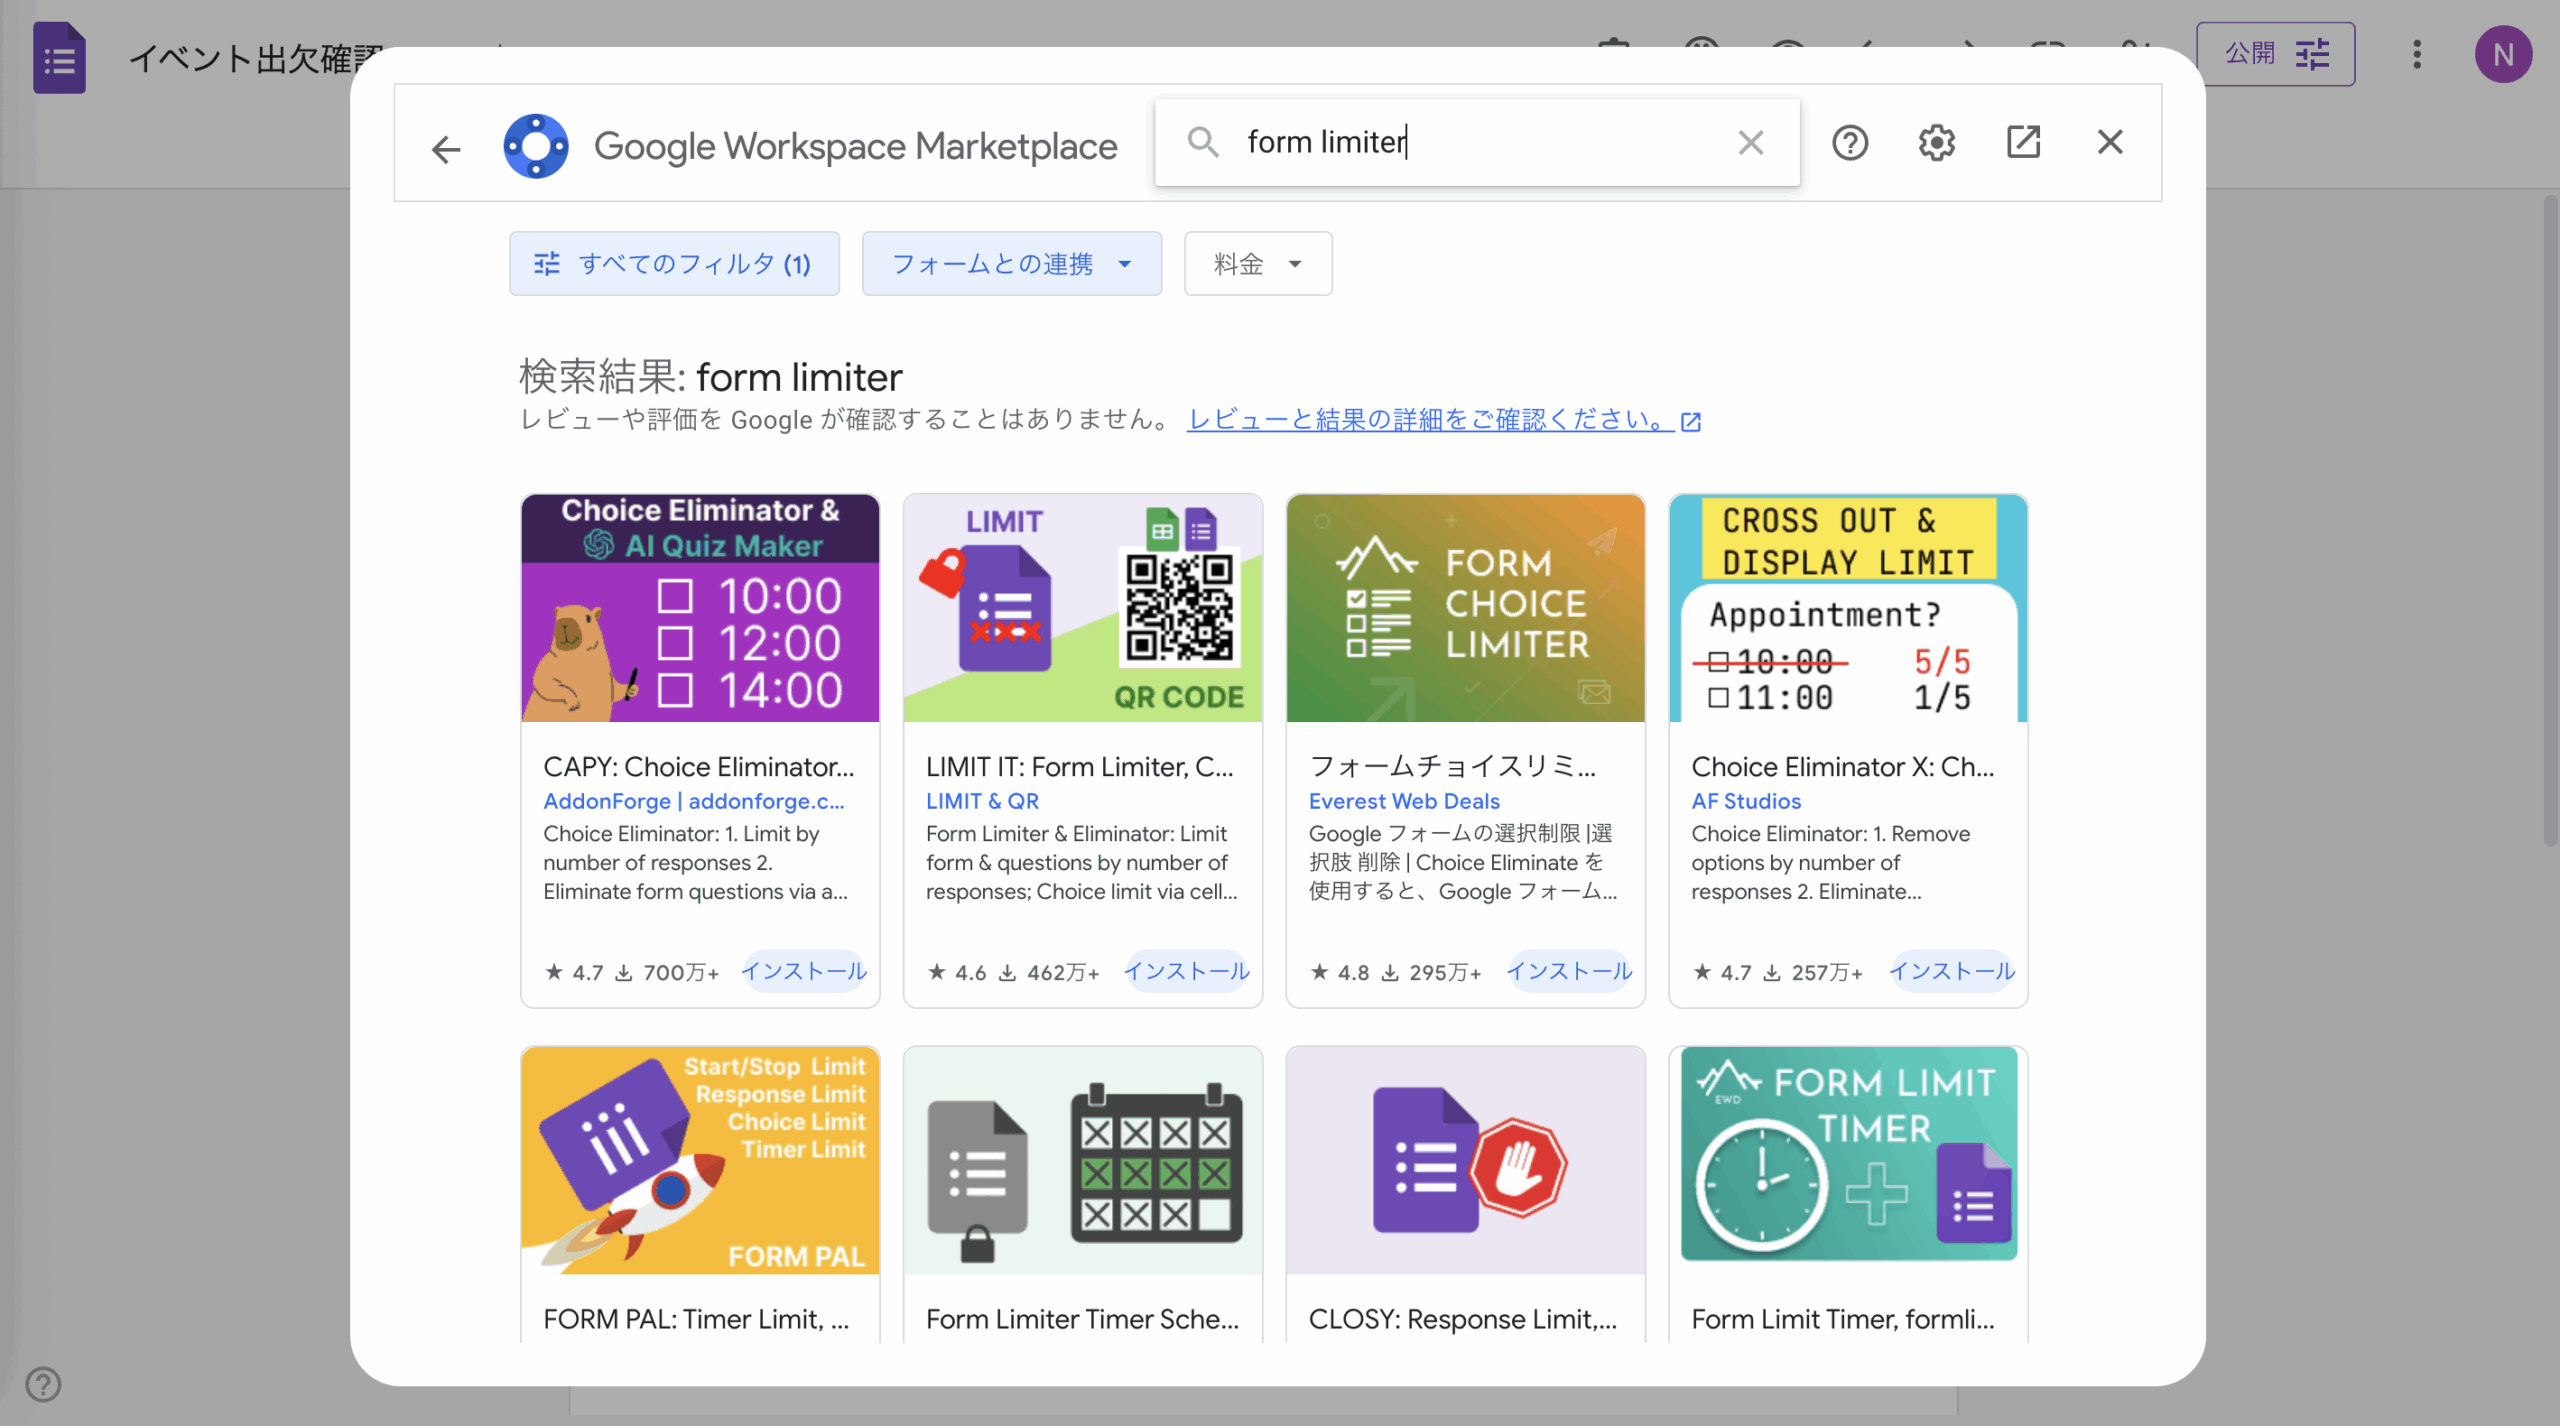
Task: Open the LIMIT IT QR code thumbnail
Action: pos(1083,608)
